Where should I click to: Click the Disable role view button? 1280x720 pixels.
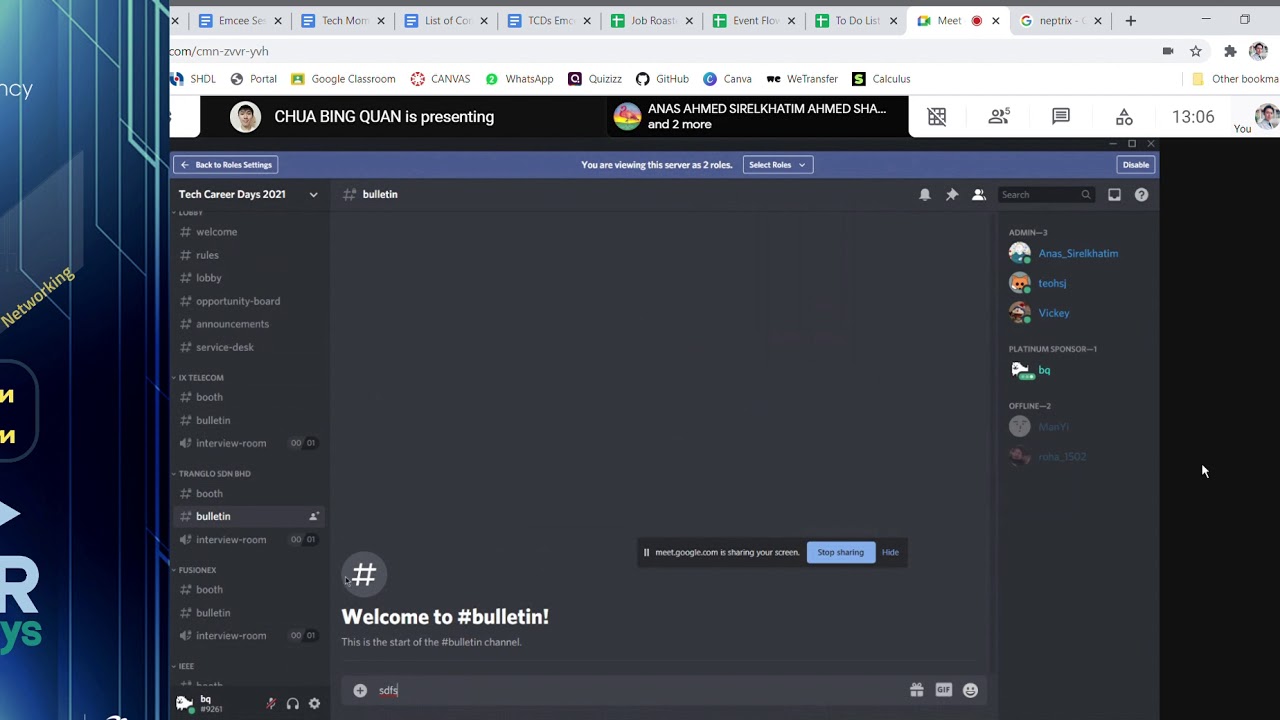[x=1136, y=165]
